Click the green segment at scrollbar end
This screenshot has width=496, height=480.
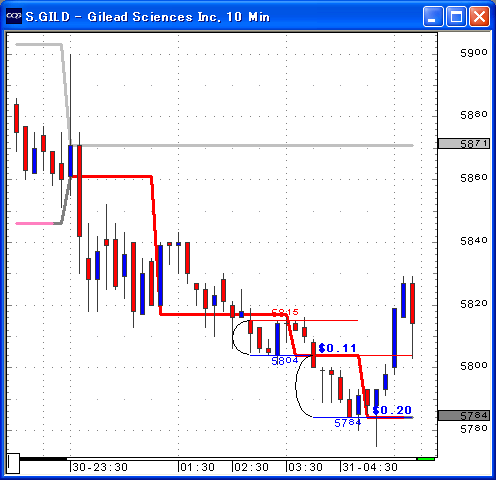(426, 459)
